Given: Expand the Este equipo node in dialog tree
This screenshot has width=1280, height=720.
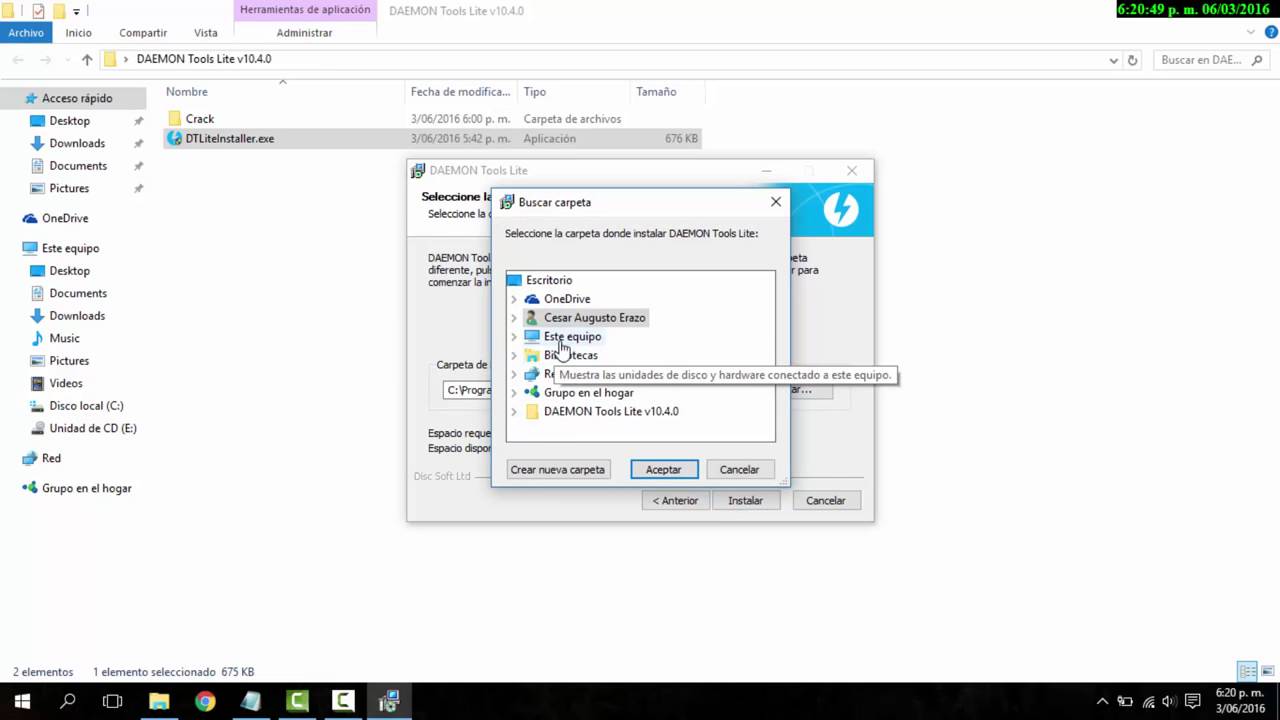Looking at the screenshot, I should [x=514, y=337].
